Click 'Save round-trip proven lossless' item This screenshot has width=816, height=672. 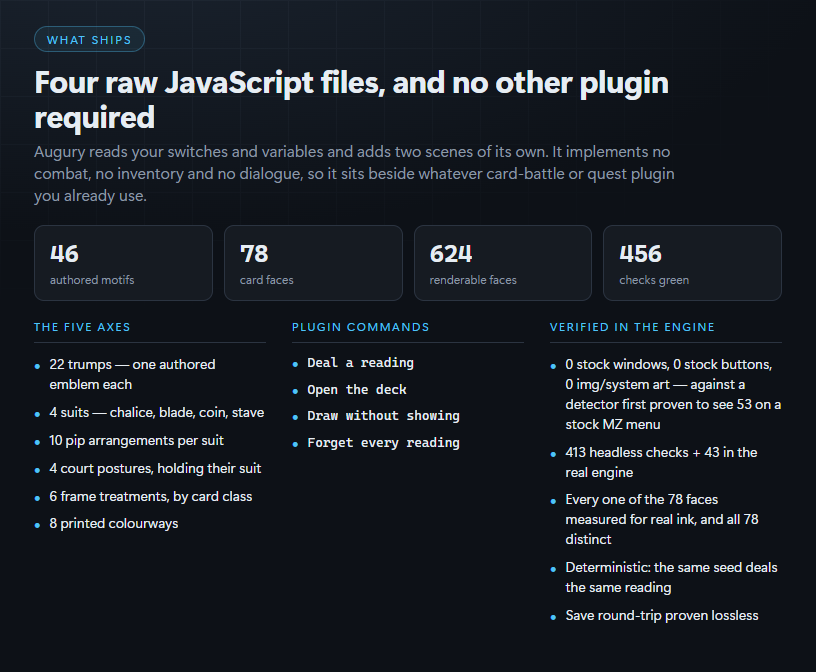coord(662,616)
